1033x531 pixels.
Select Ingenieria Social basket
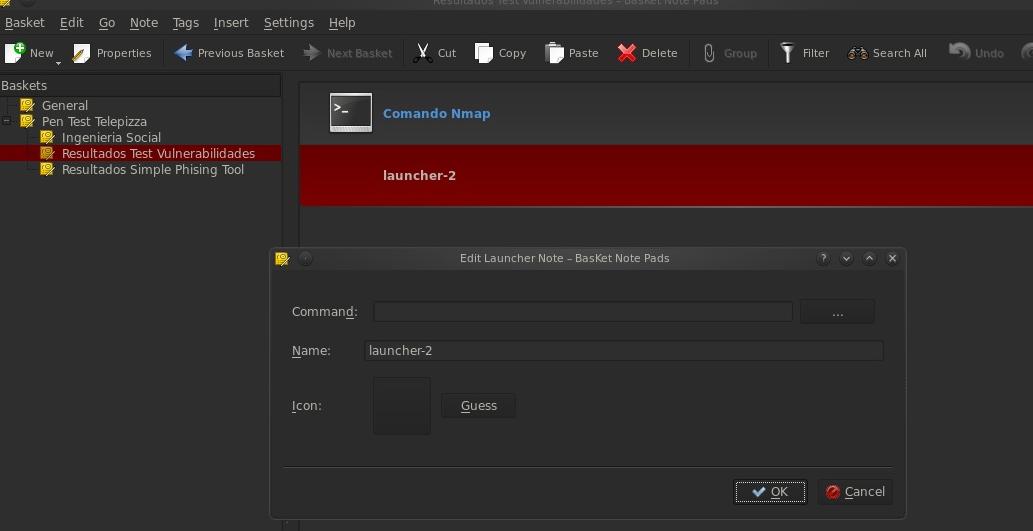110,137
